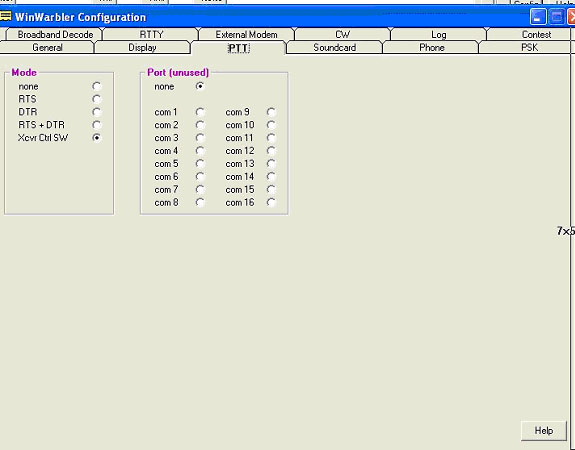Screen dimensions: 575x450
Task: Switch to the CW tab
Action: click(x=343, y=34)
